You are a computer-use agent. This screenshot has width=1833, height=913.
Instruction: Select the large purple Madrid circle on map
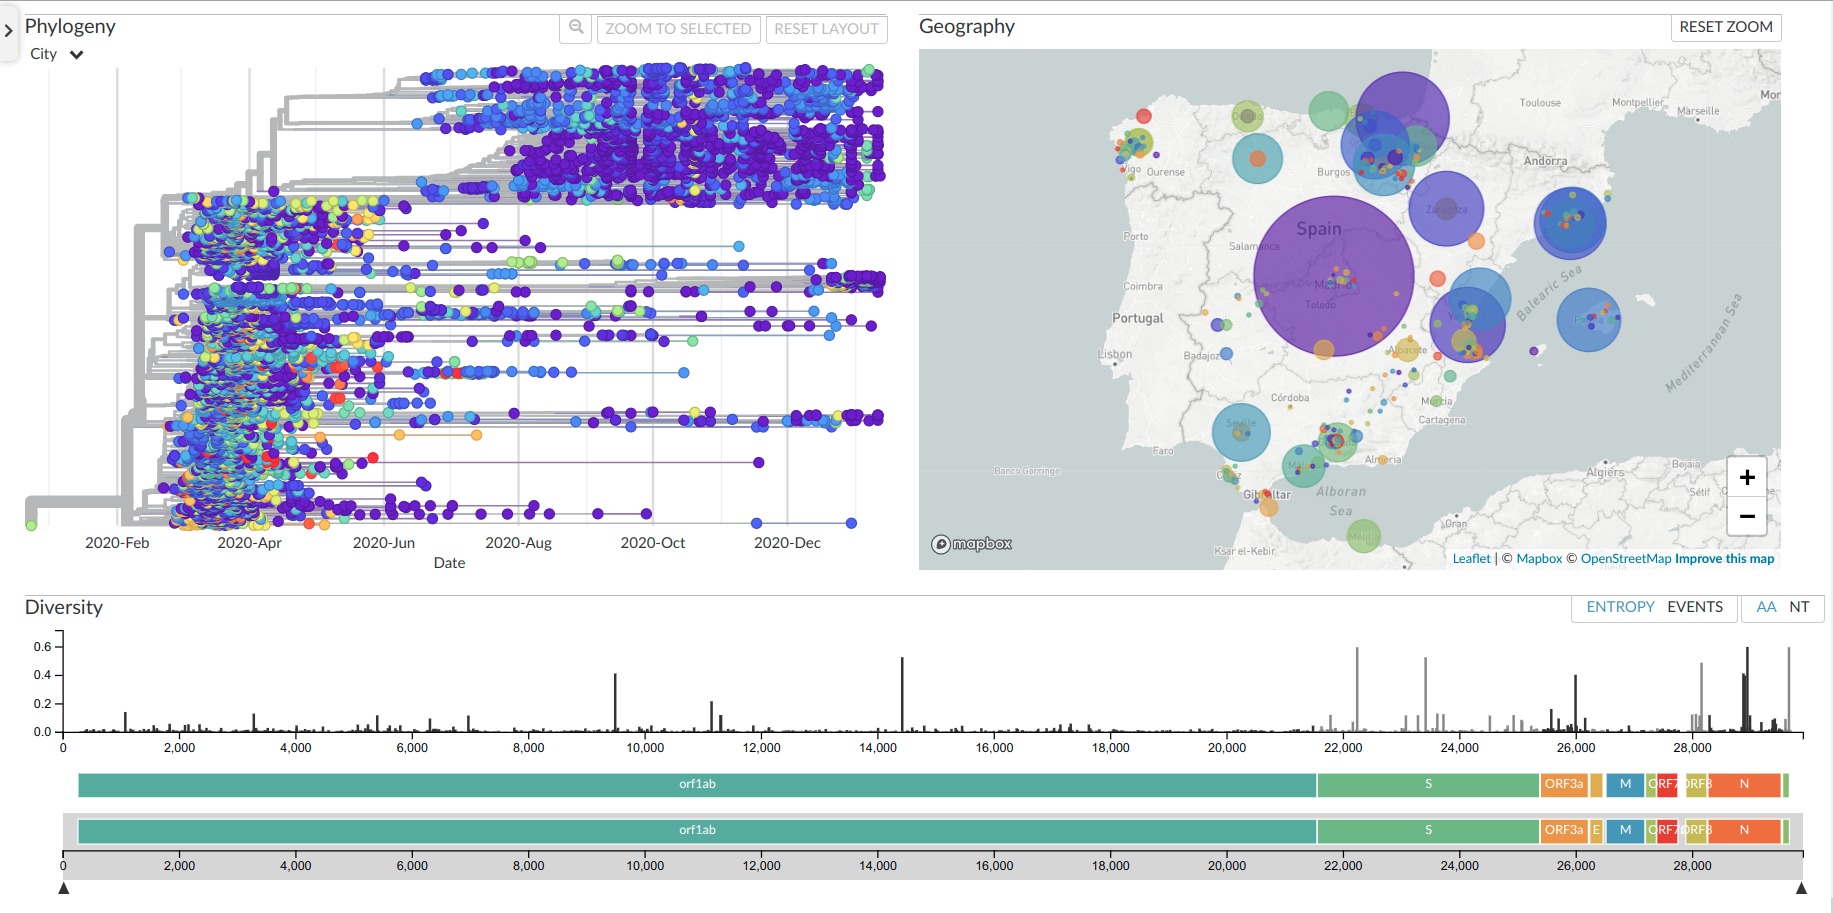[x=1333, y=276]
